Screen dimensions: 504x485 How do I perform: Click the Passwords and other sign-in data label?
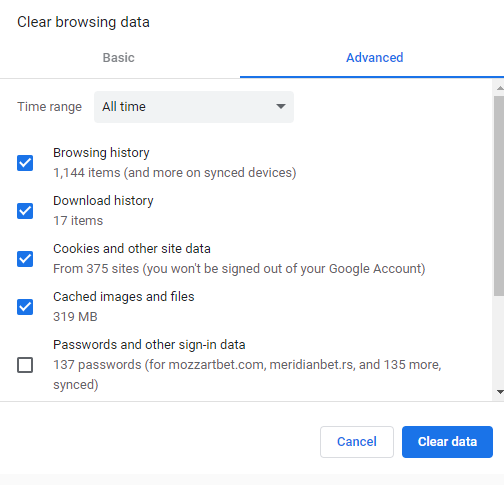pyautogui.click(x=149, y=345)
